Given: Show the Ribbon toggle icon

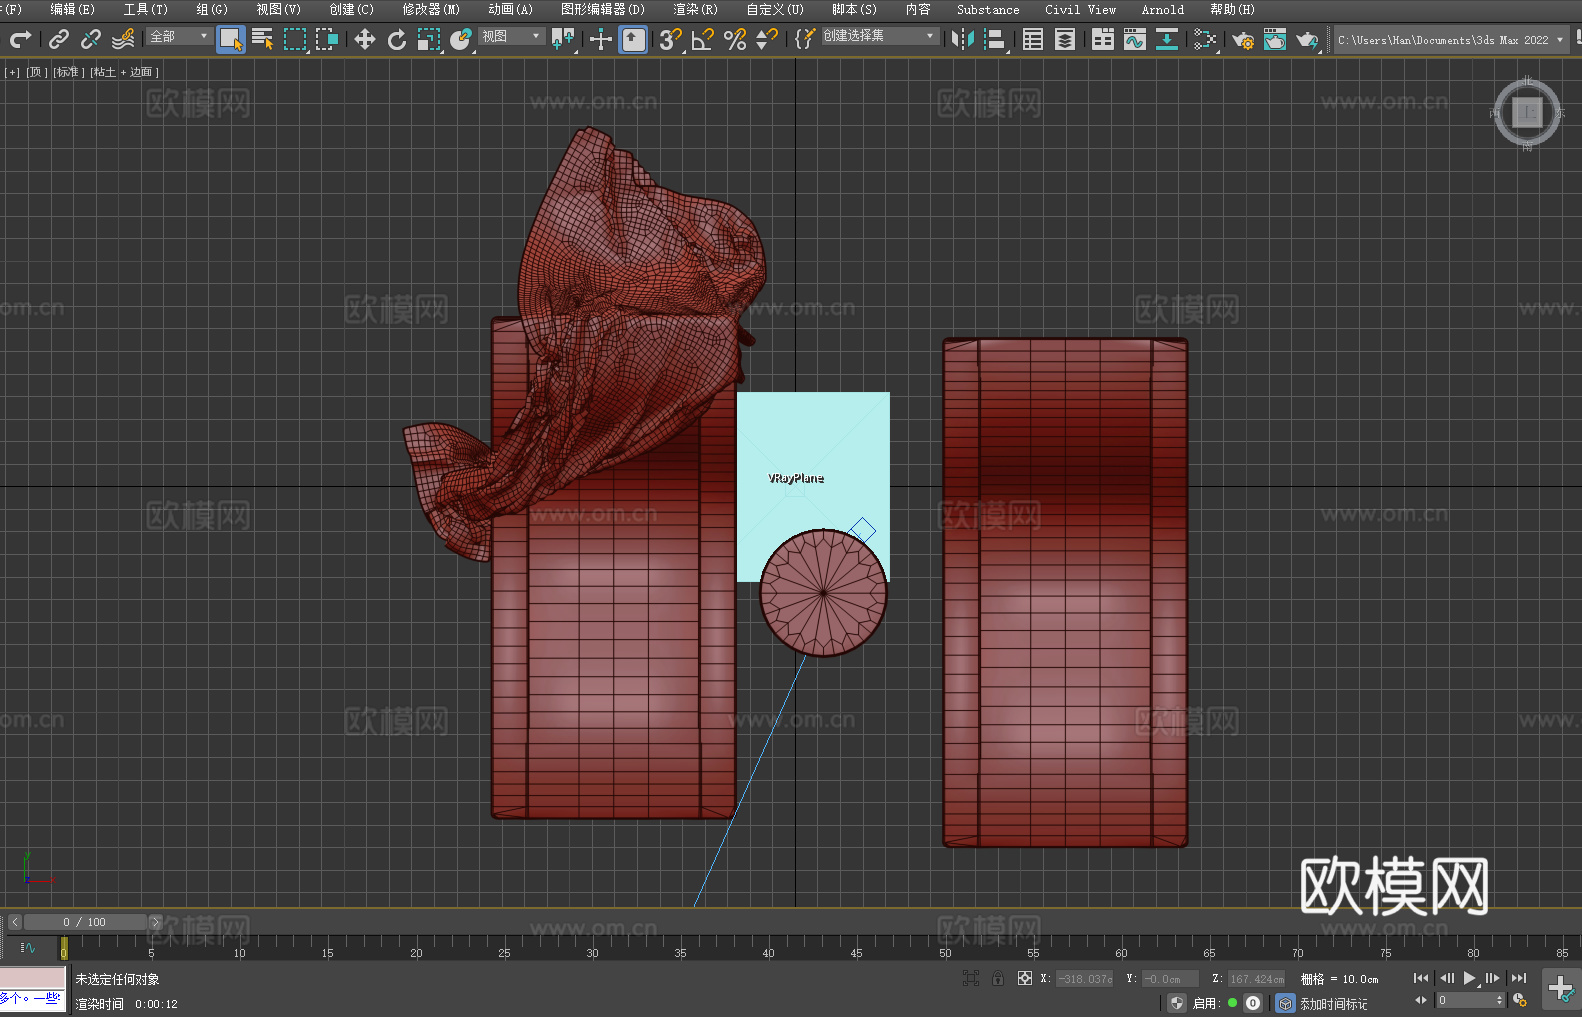Looking at the screenshot, I should (x=1103, y=39).
